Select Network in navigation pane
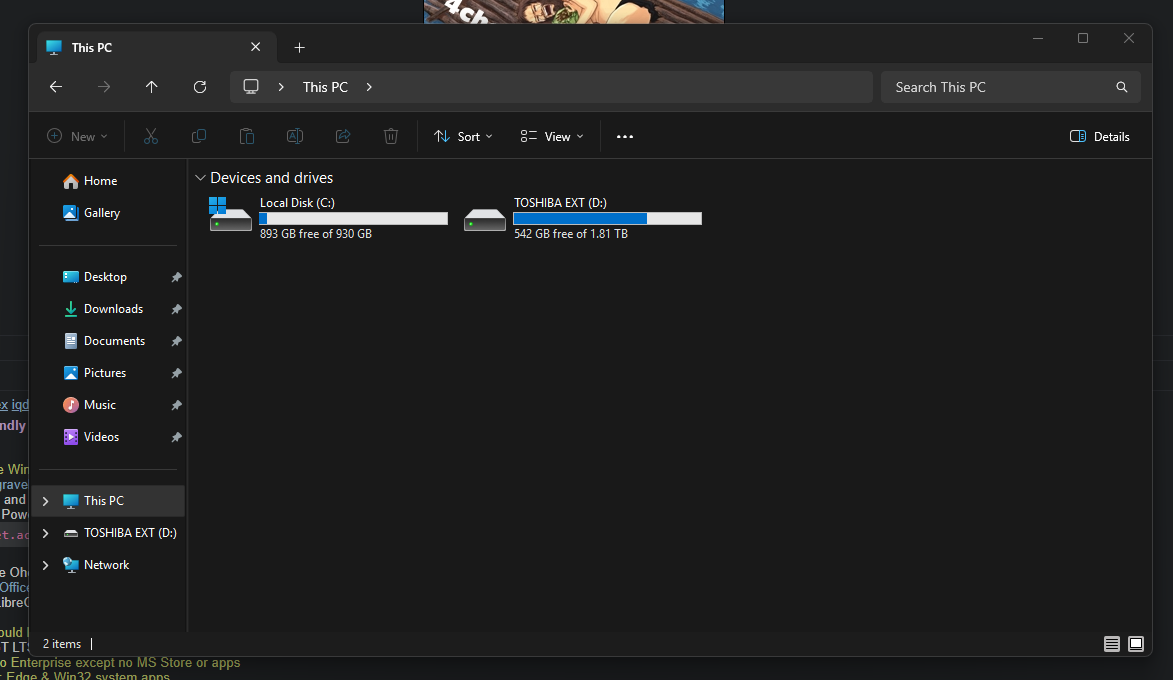Image resolution: width=1173 pixels, height=680 pixels. click(108, 566)
